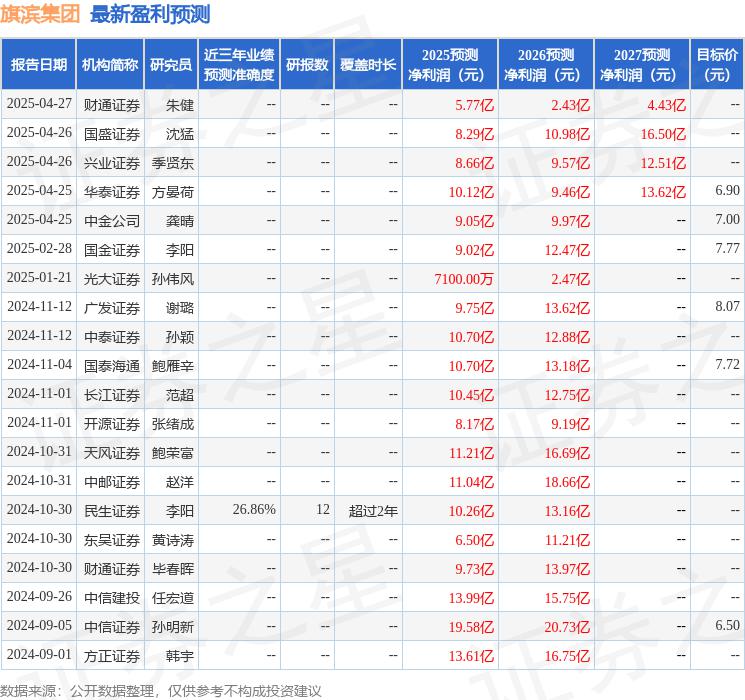Screen dimensions: 745x700
Task: Click the 近三年业绩预测准确度 column header
Action: tap(239, 64)
